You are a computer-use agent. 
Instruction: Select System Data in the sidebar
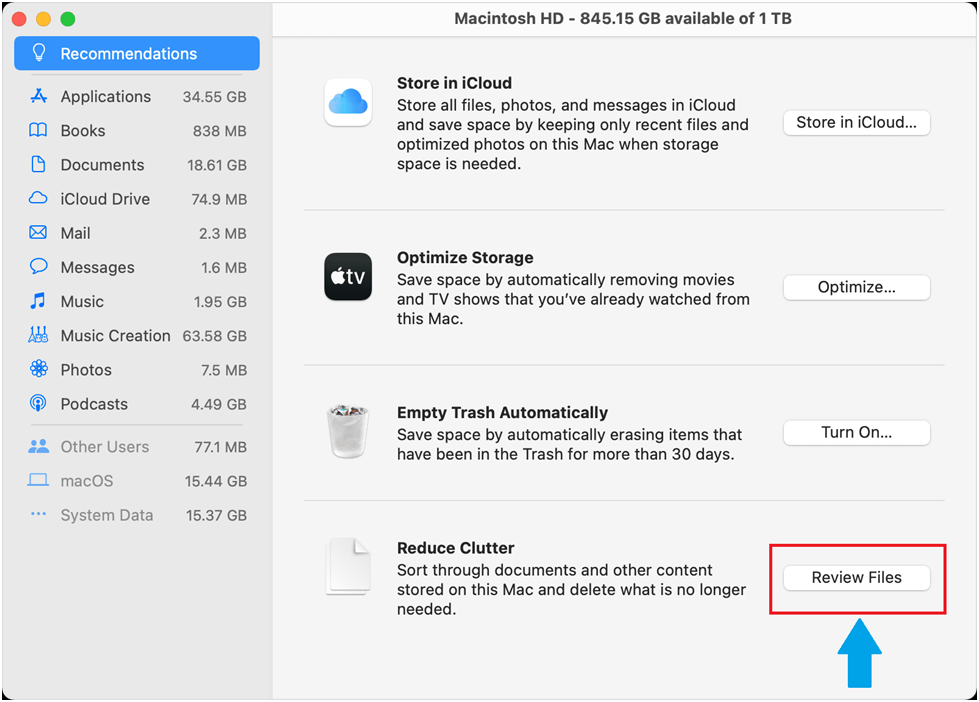(137, 515)
